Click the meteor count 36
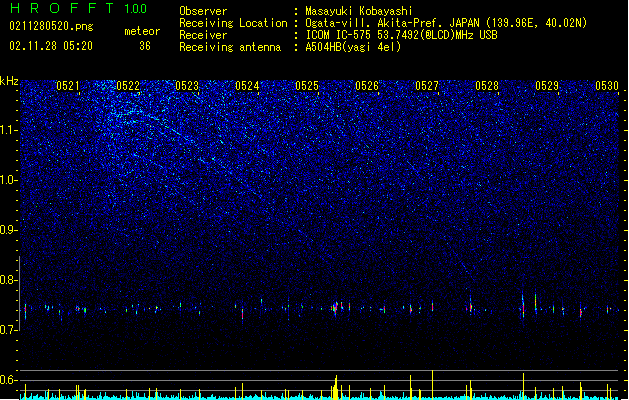The width and height of the screenshot is (629, 400). [145, 46]
